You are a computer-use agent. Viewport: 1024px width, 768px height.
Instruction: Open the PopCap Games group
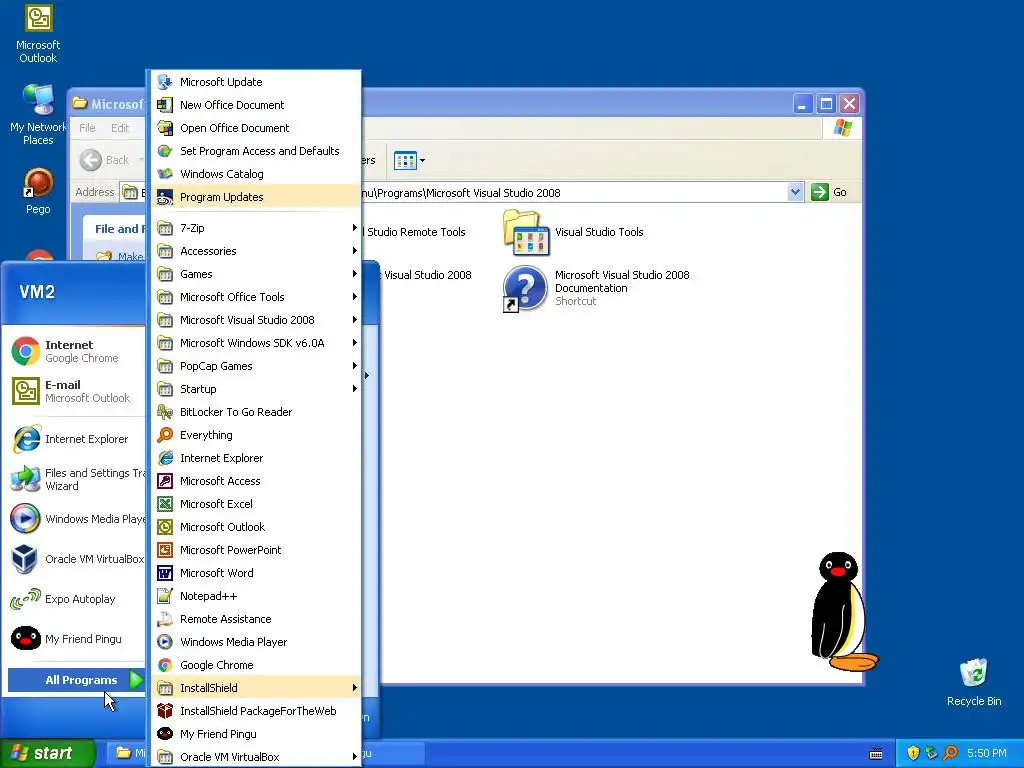point(256,366)
